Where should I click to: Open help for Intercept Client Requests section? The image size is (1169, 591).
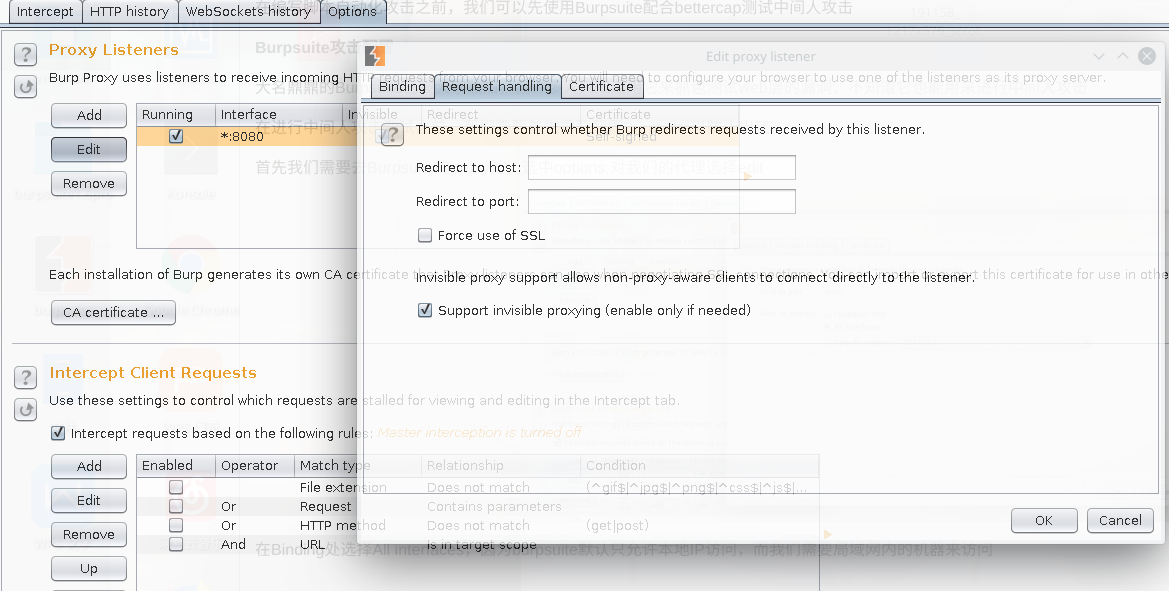click(25, 377)
